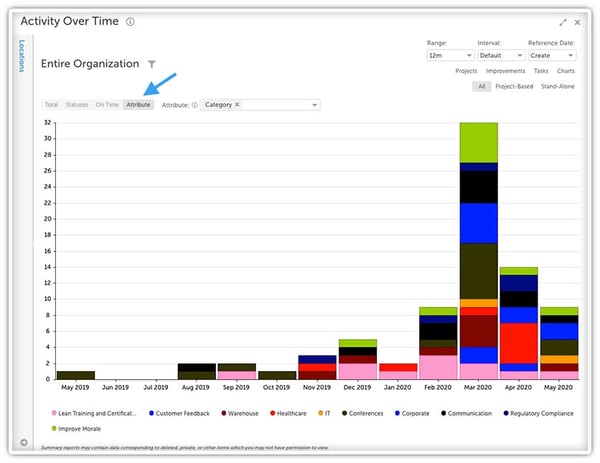Open the Range 12m dropdown
Image resolution: width=600 pixels, height=463 pixels.
(450, 55)
